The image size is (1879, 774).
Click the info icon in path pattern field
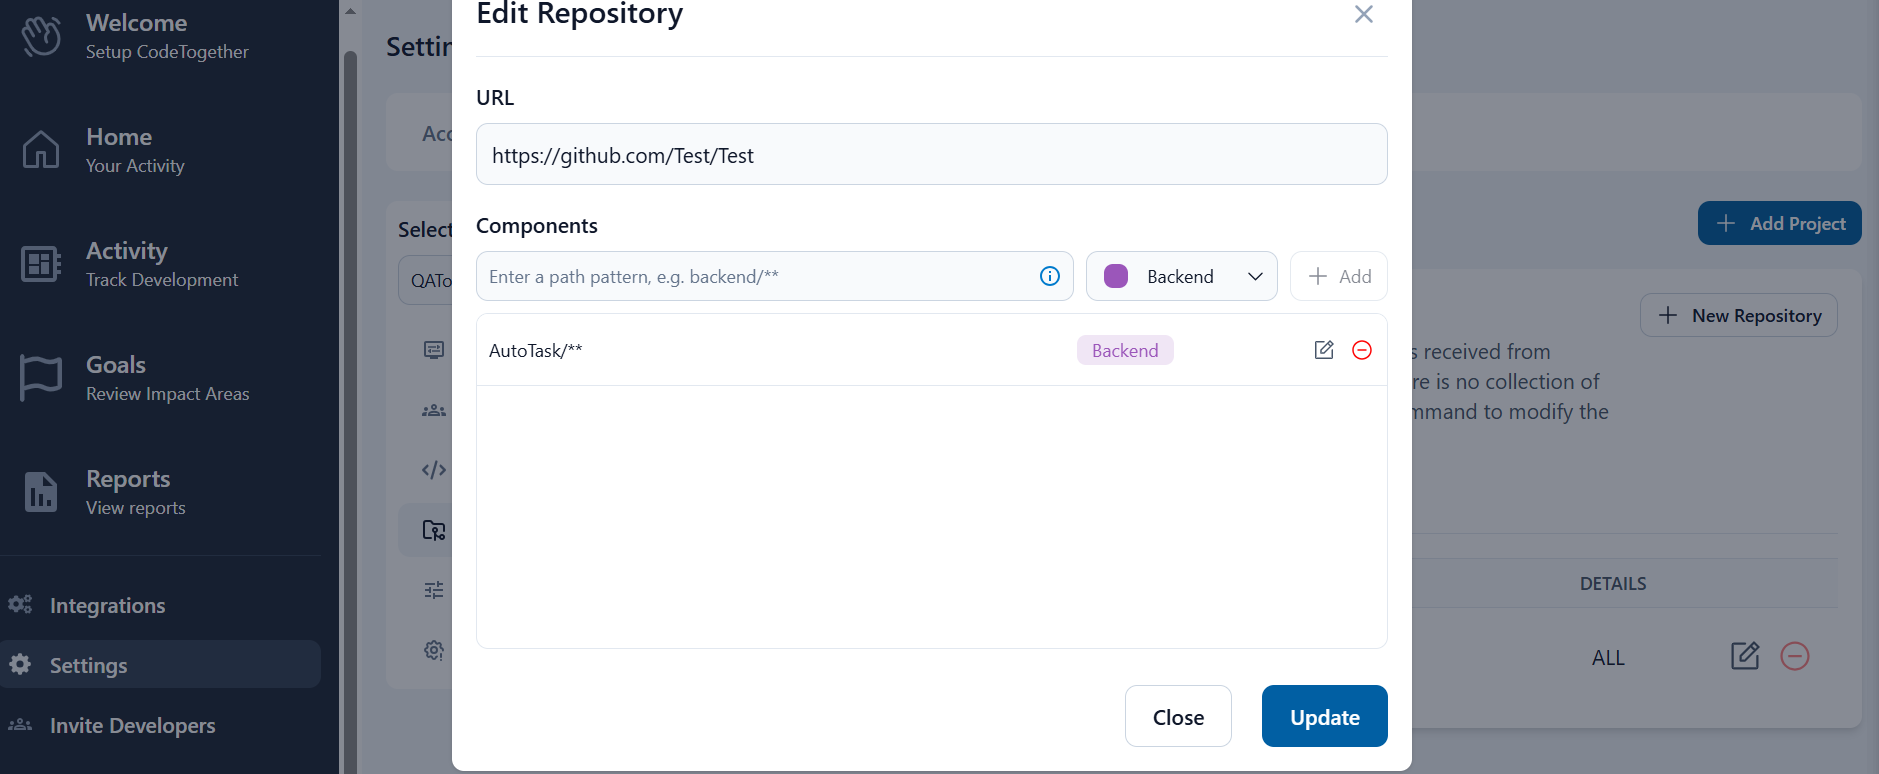[x=1050, y=276]
